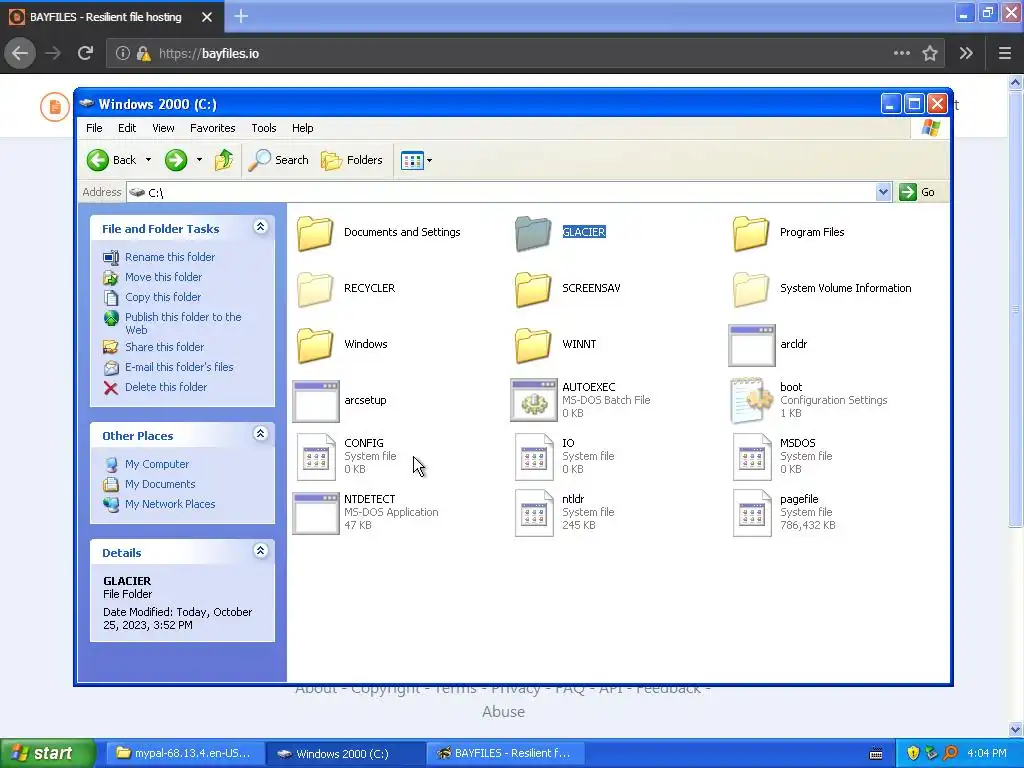Select the pagefile system file icon

tap(752, 513)
